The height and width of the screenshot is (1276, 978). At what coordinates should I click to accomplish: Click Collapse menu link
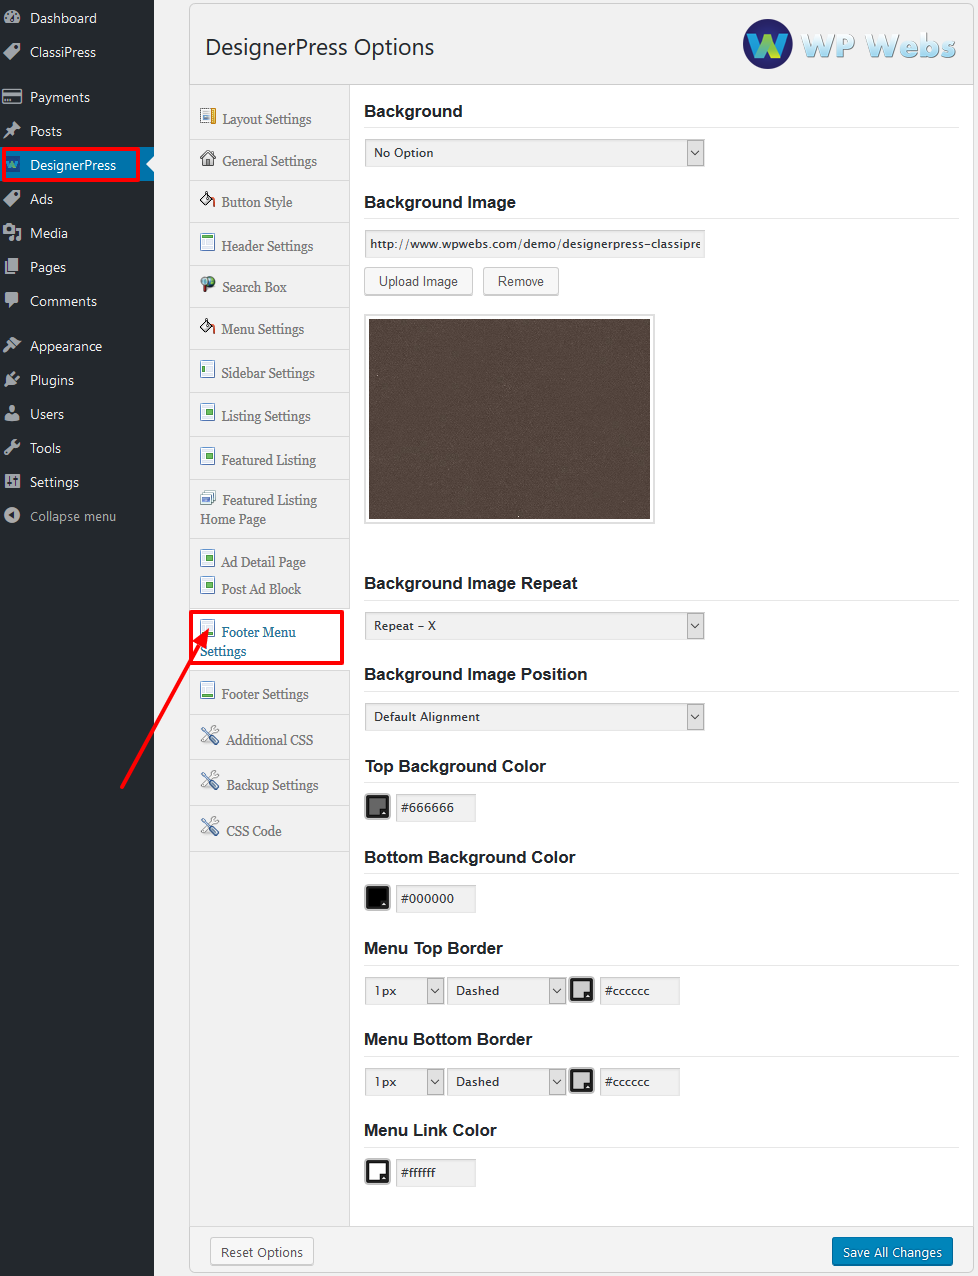click(73, 516)
